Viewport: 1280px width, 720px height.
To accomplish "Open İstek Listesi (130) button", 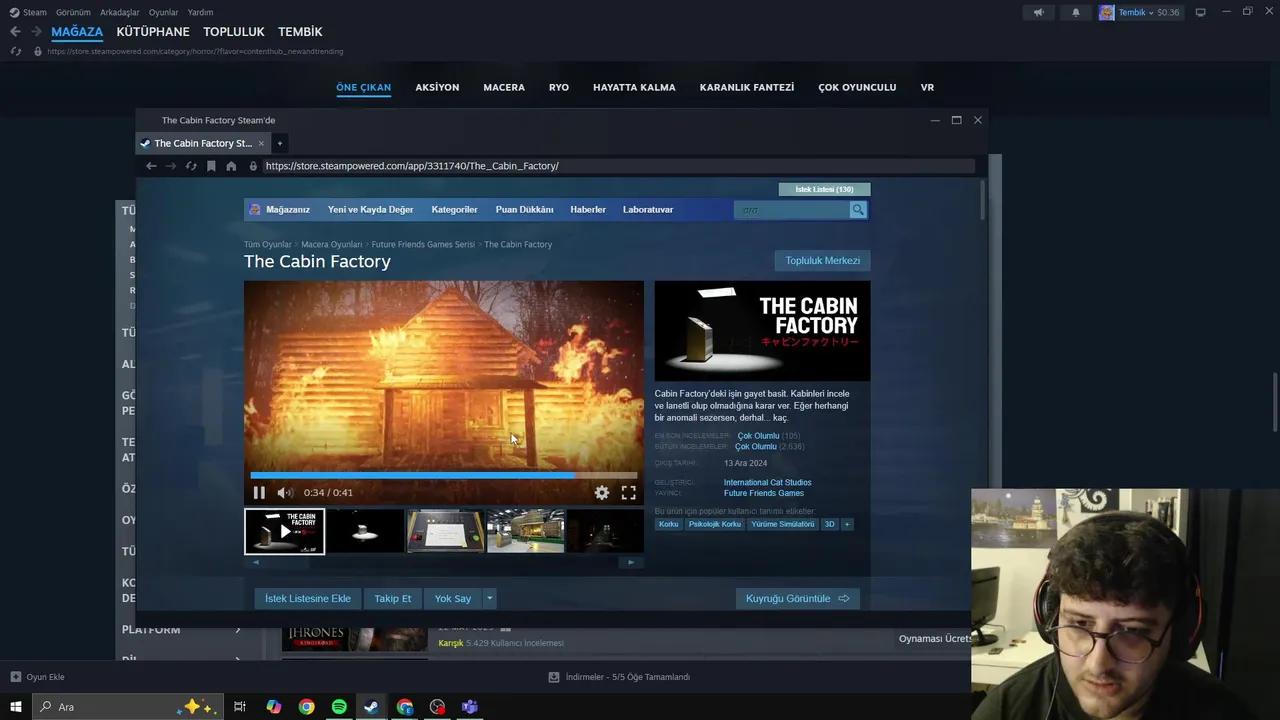I will coord(824,189).
